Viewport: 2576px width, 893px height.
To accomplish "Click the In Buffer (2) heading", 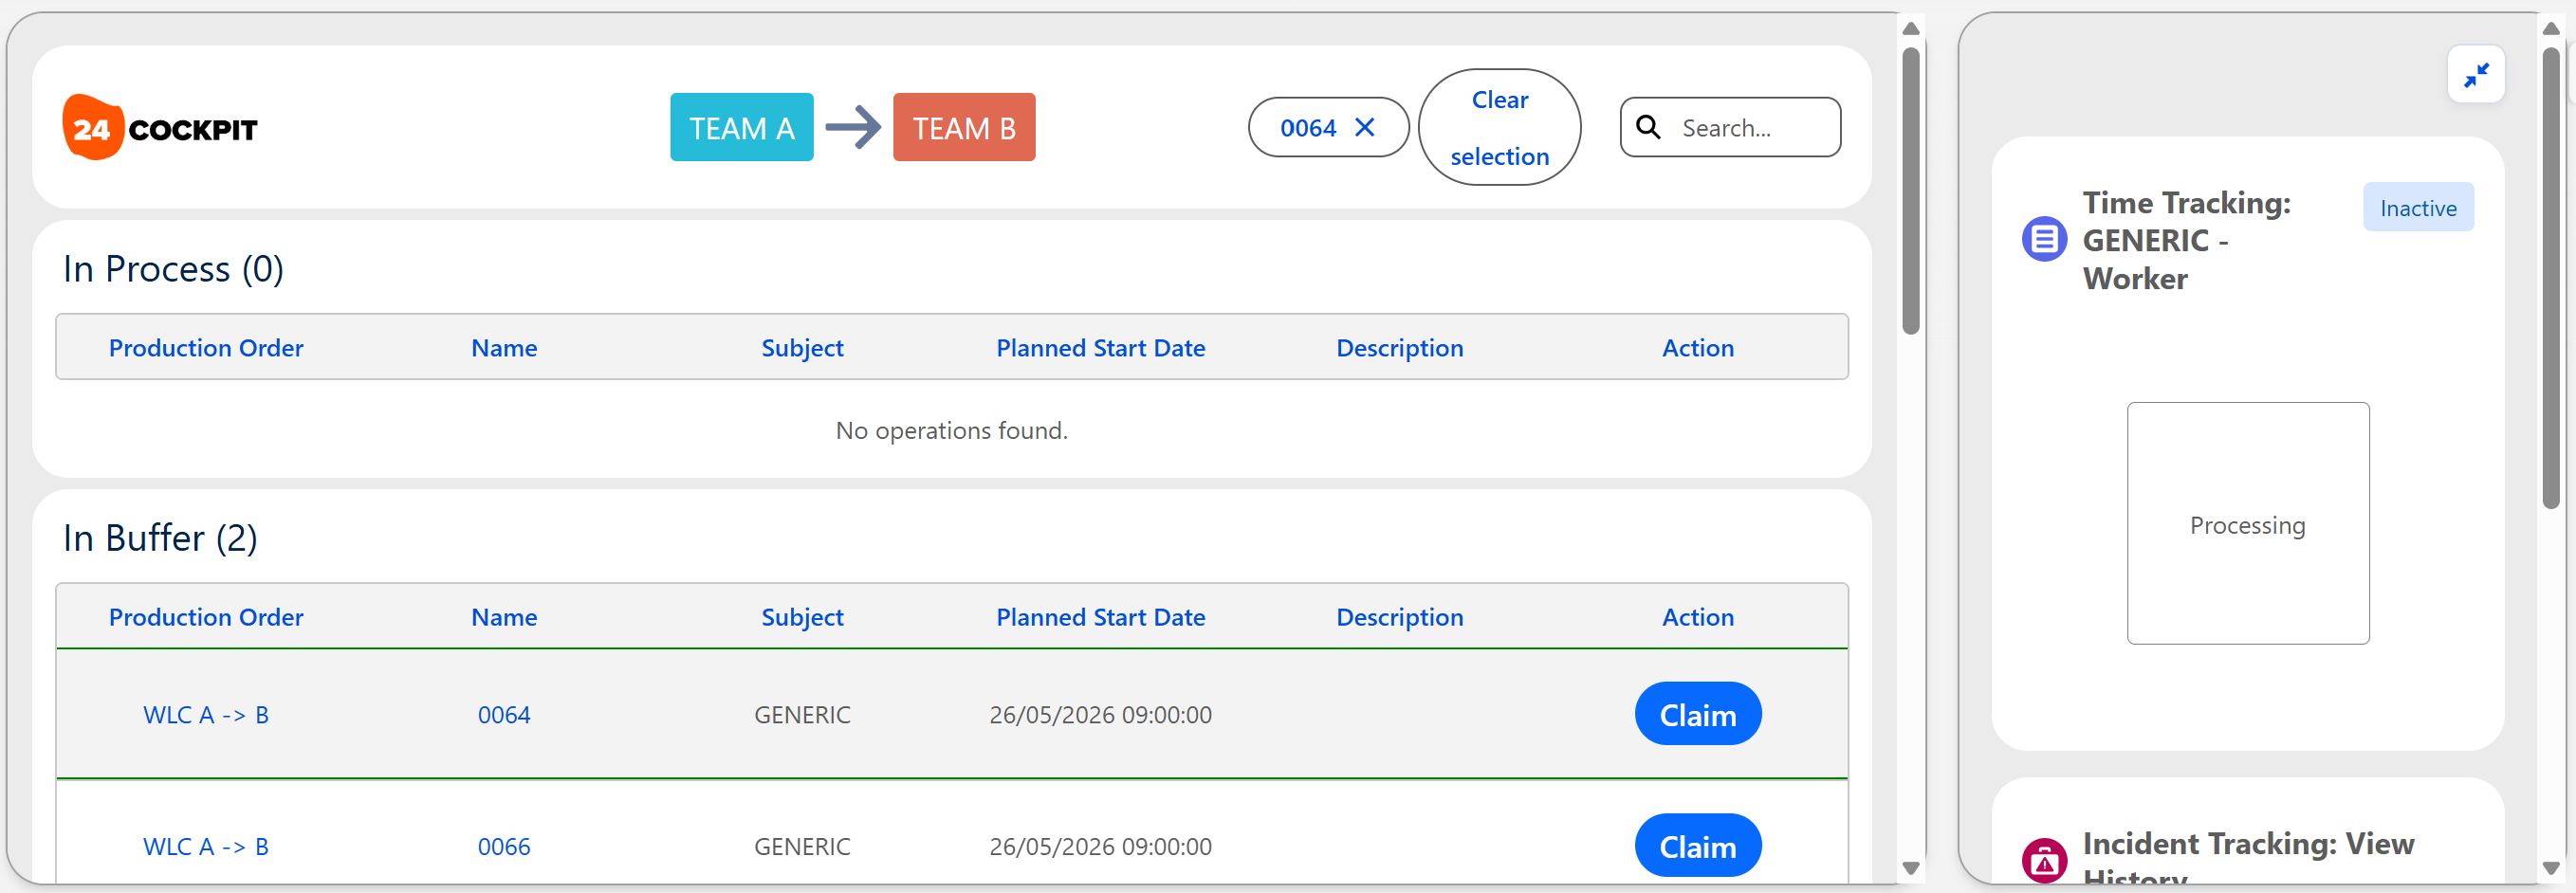I will [160, 538].
